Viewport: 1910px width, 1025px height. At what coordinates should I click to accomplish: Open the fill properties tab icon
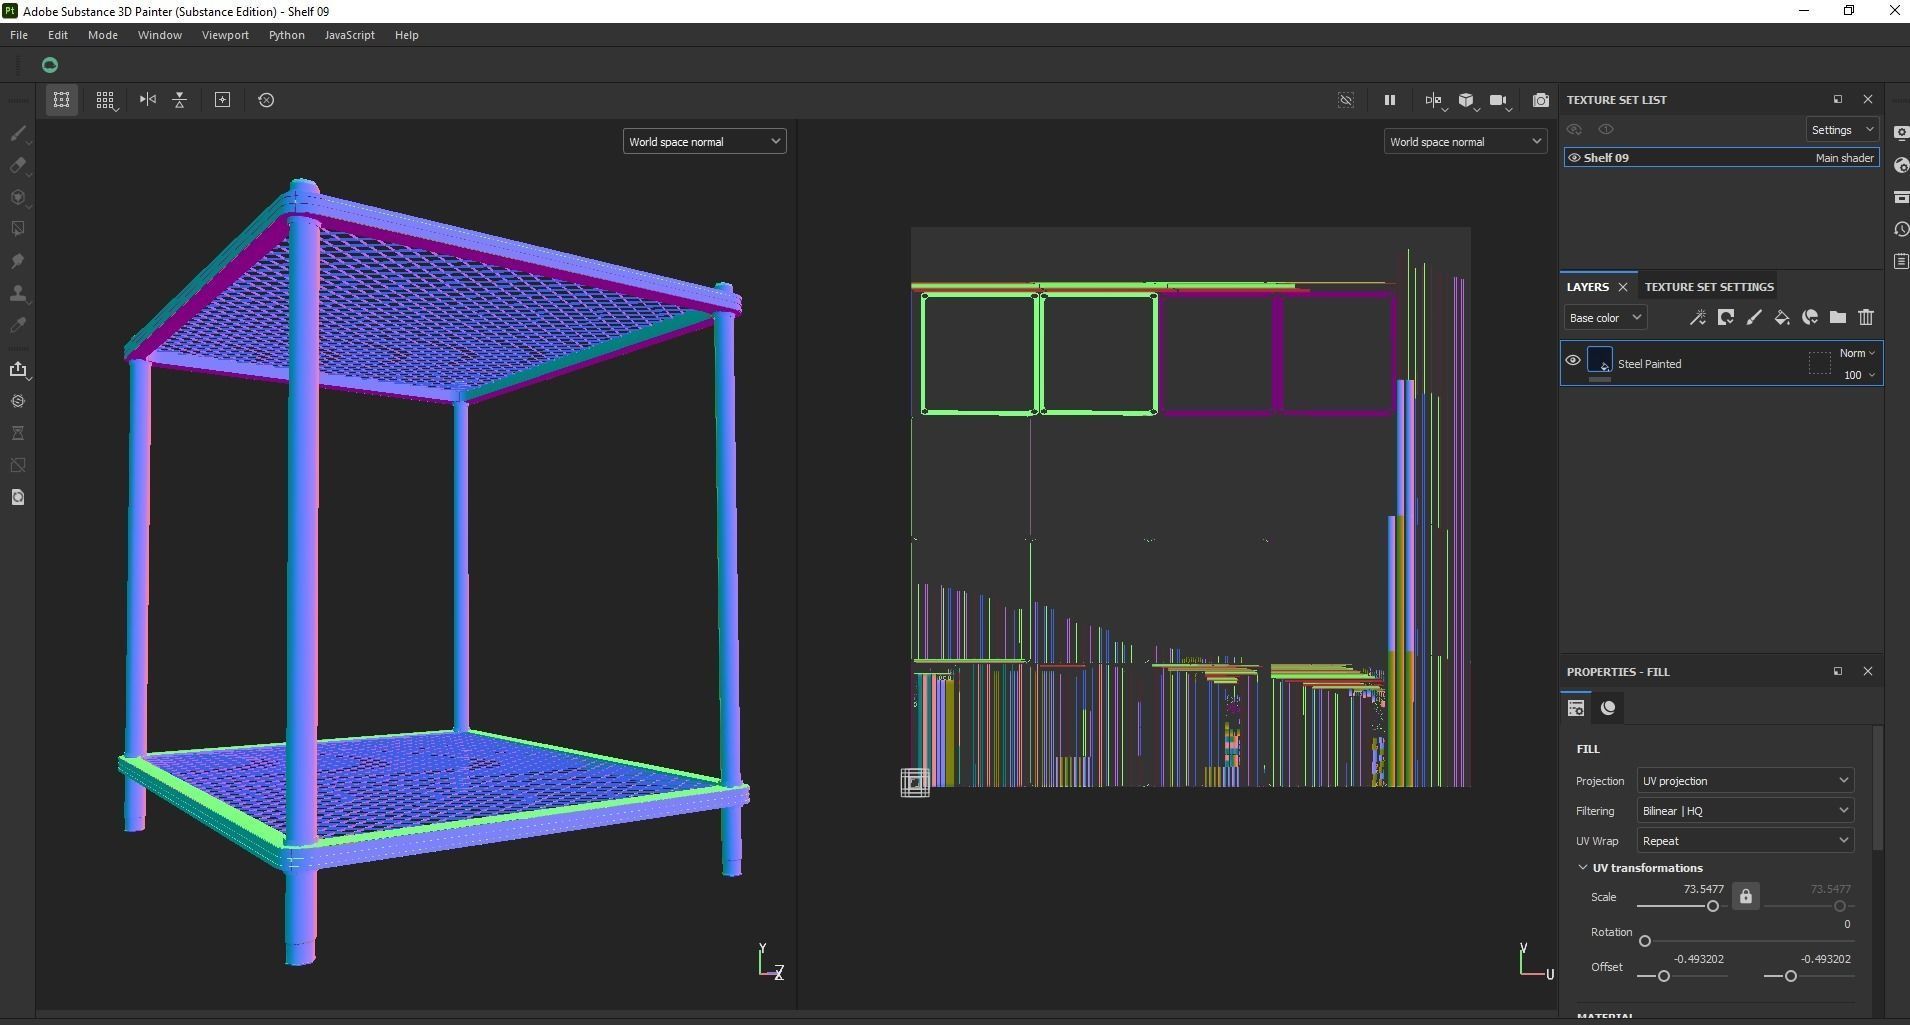click(1576, 708)
